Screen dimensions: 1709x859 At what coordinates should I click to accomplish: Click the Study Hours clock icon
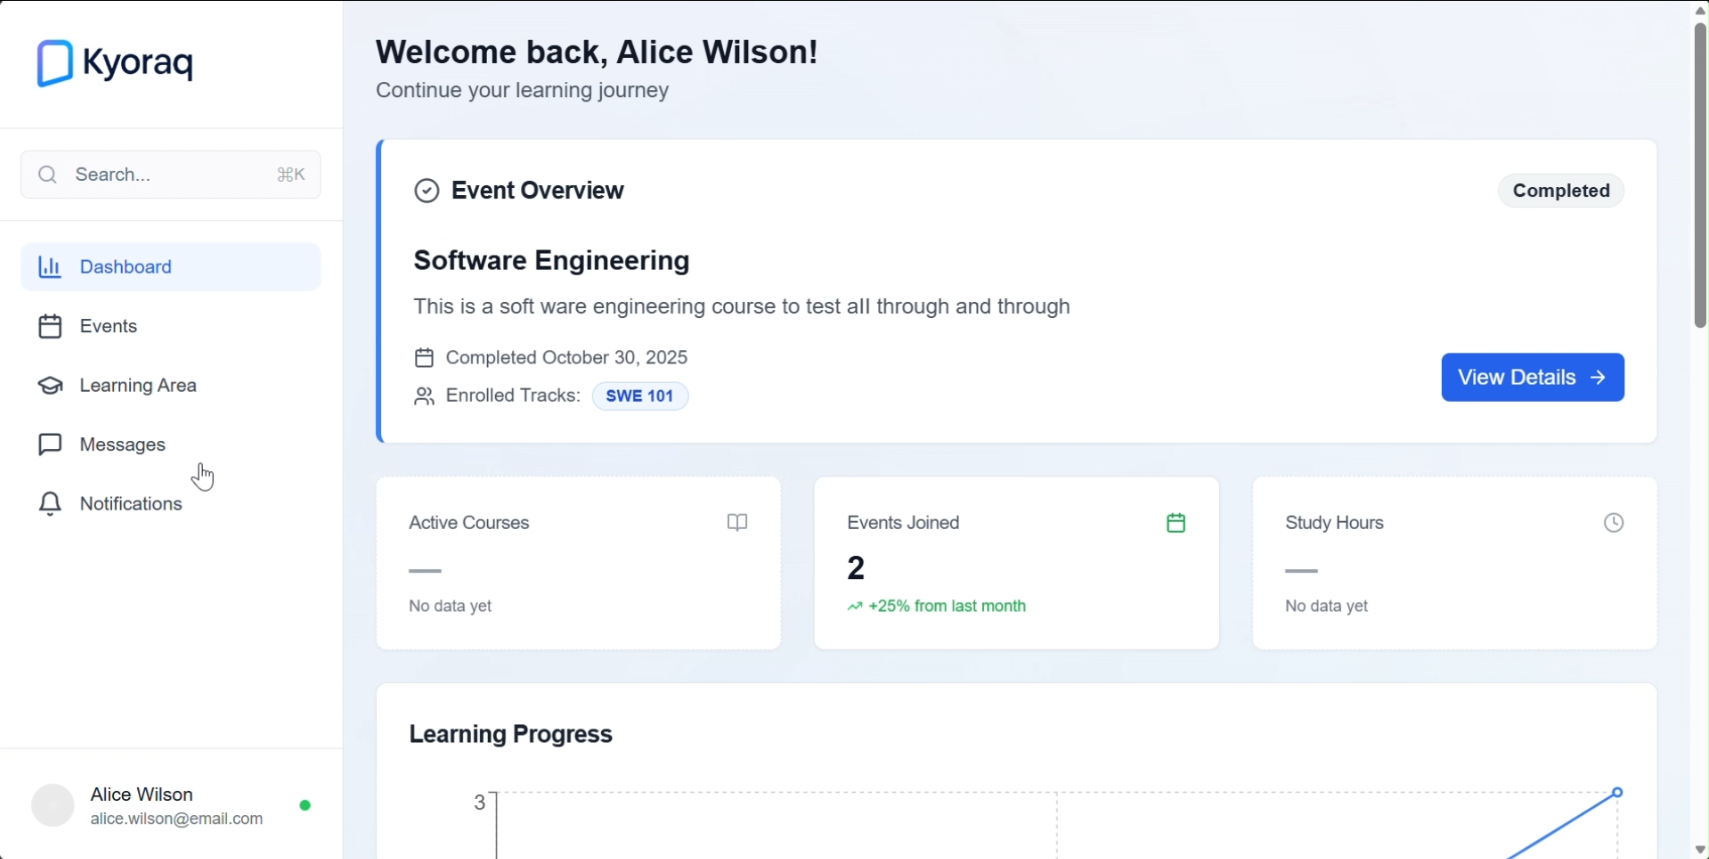[x=1613, y=523]
